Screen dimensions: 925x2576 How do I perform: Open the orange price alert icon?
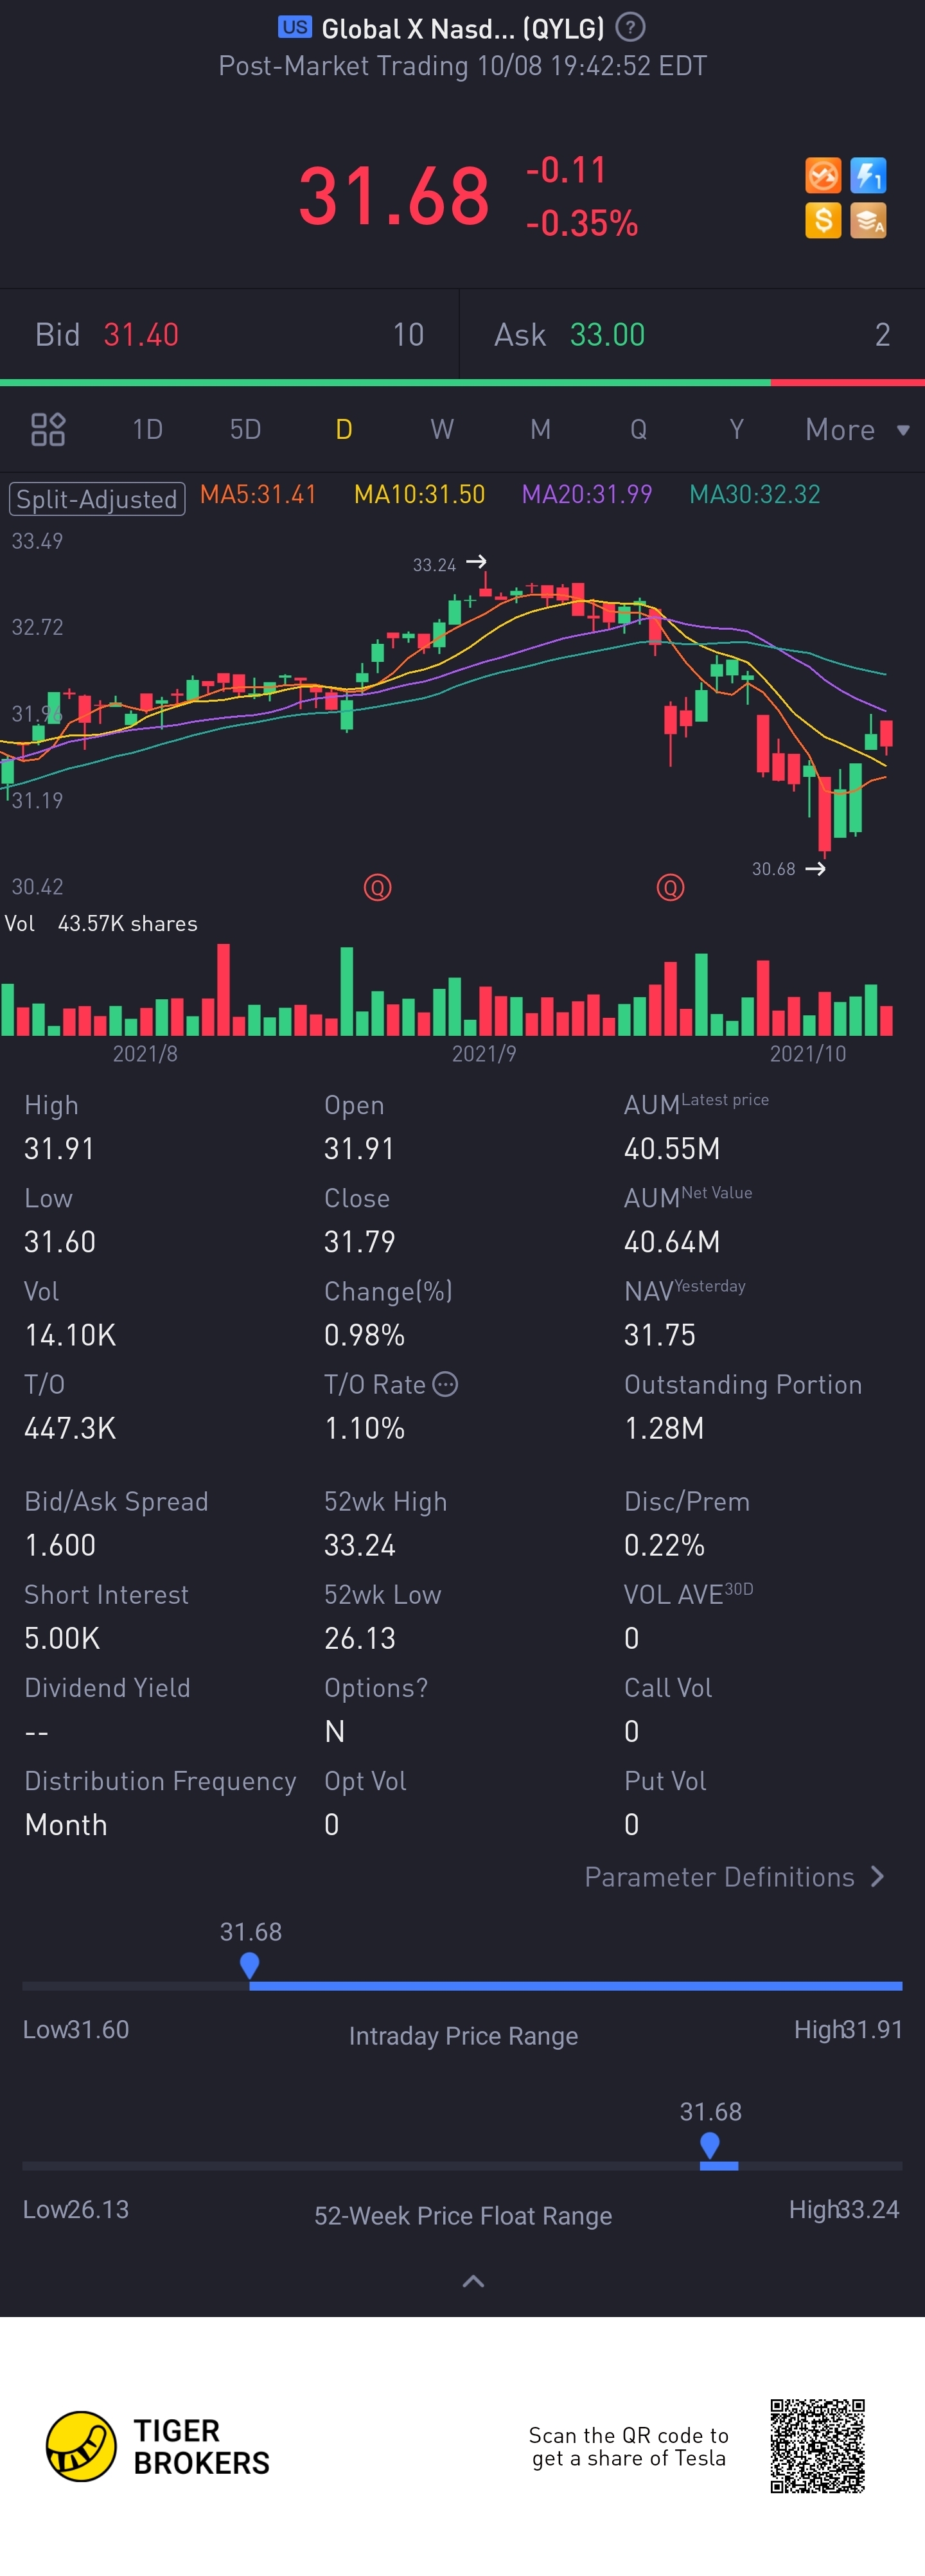point(823,176)
